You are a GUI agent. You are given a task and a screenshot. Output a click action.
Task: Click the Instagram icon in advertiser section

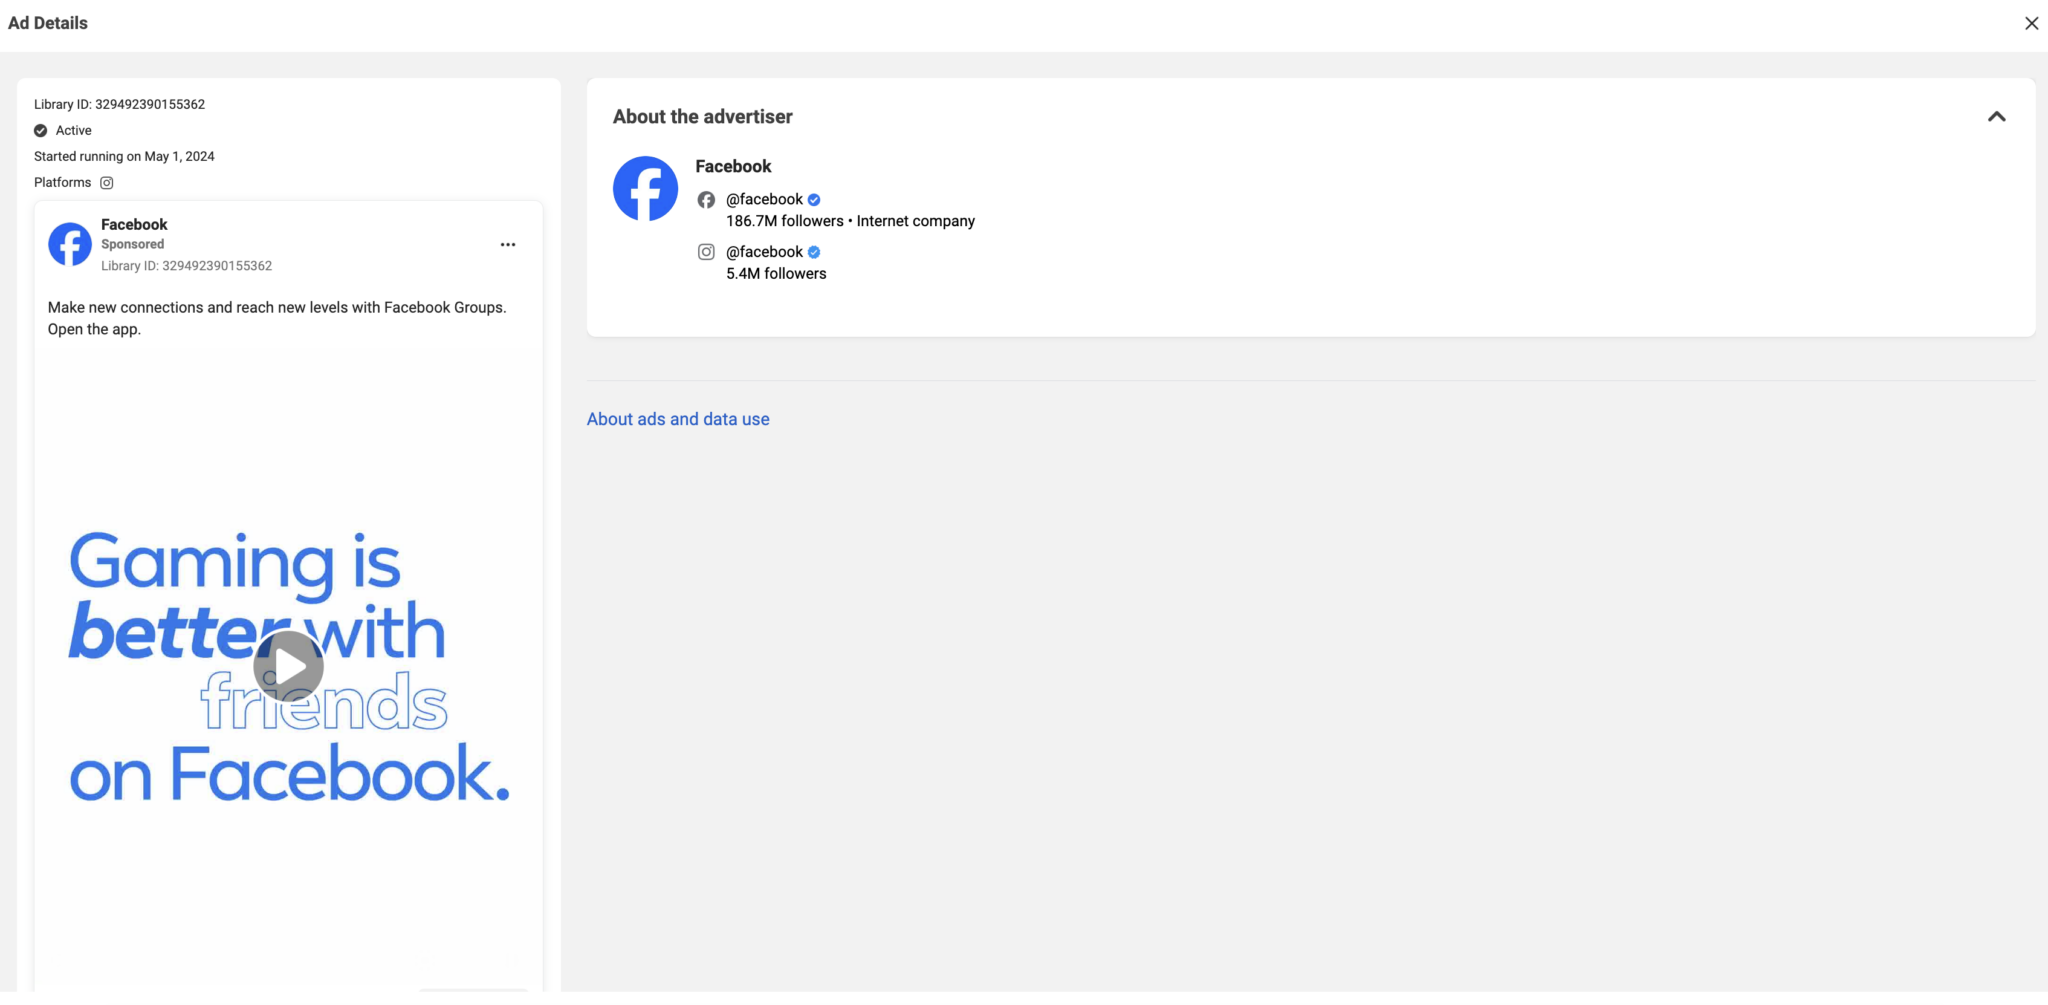pos(707,251)
